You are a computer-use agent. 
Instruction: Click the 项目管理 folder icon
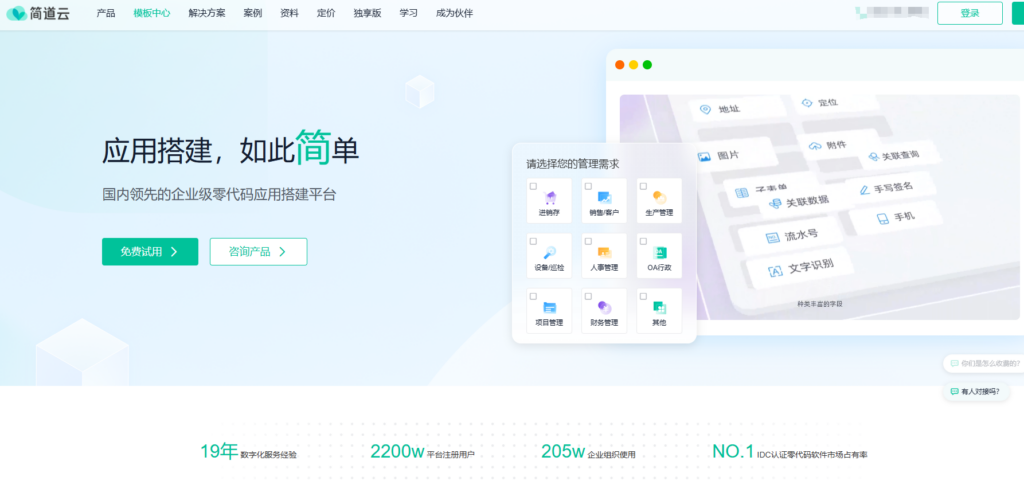tap(550, 307)
